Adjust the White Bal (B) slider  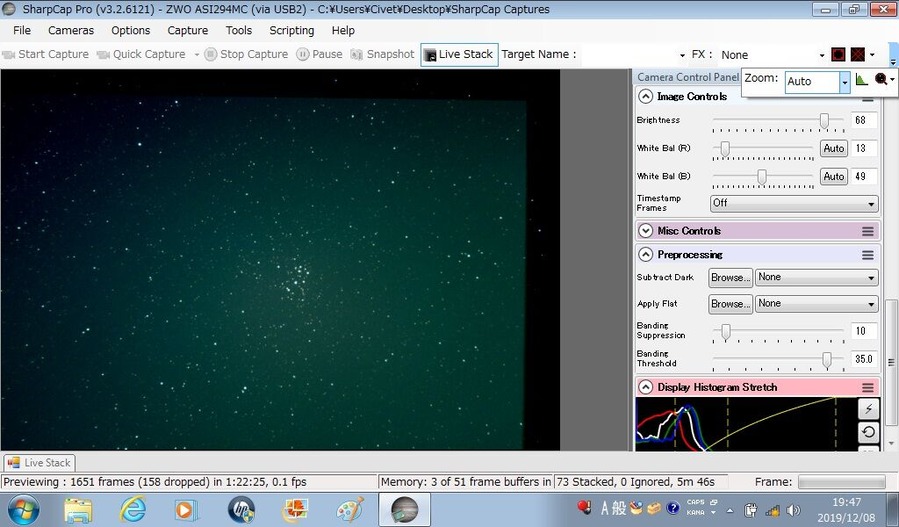tap(762, 177)
